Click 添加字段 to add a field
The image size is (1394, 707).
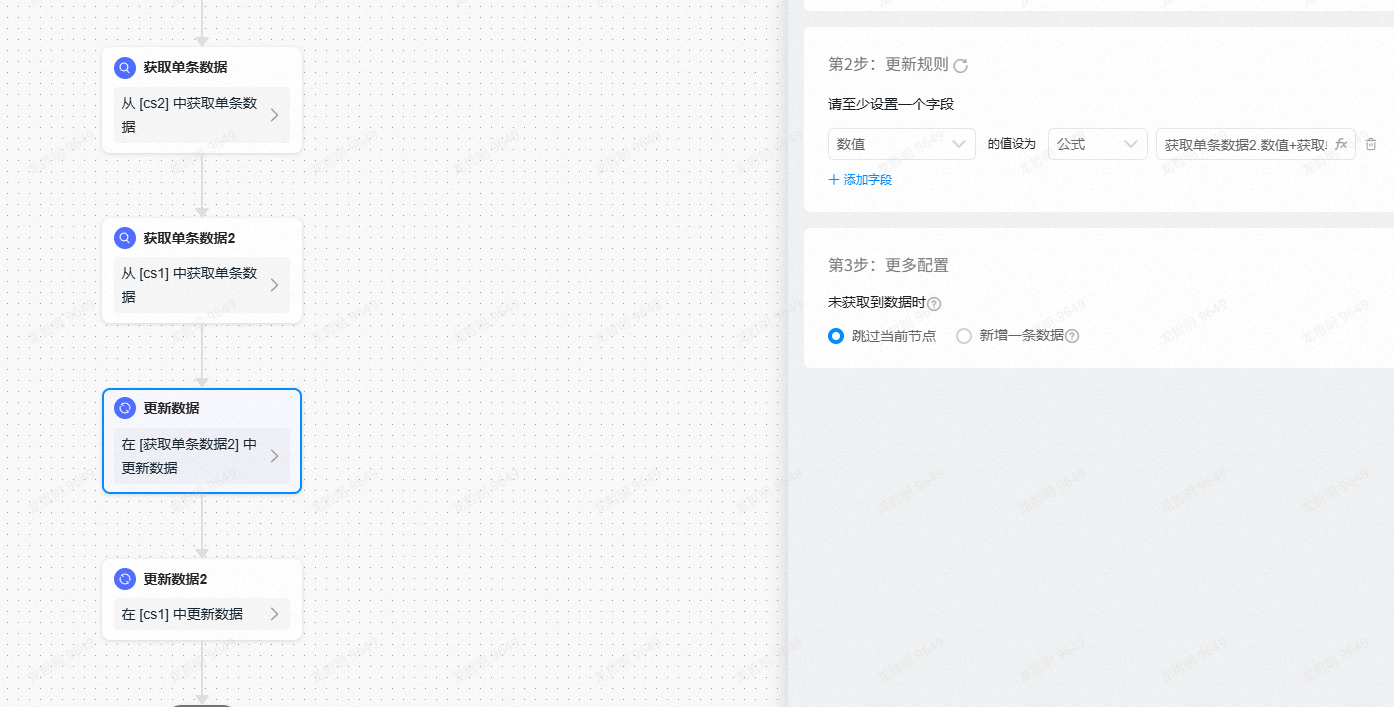point(860,180)
